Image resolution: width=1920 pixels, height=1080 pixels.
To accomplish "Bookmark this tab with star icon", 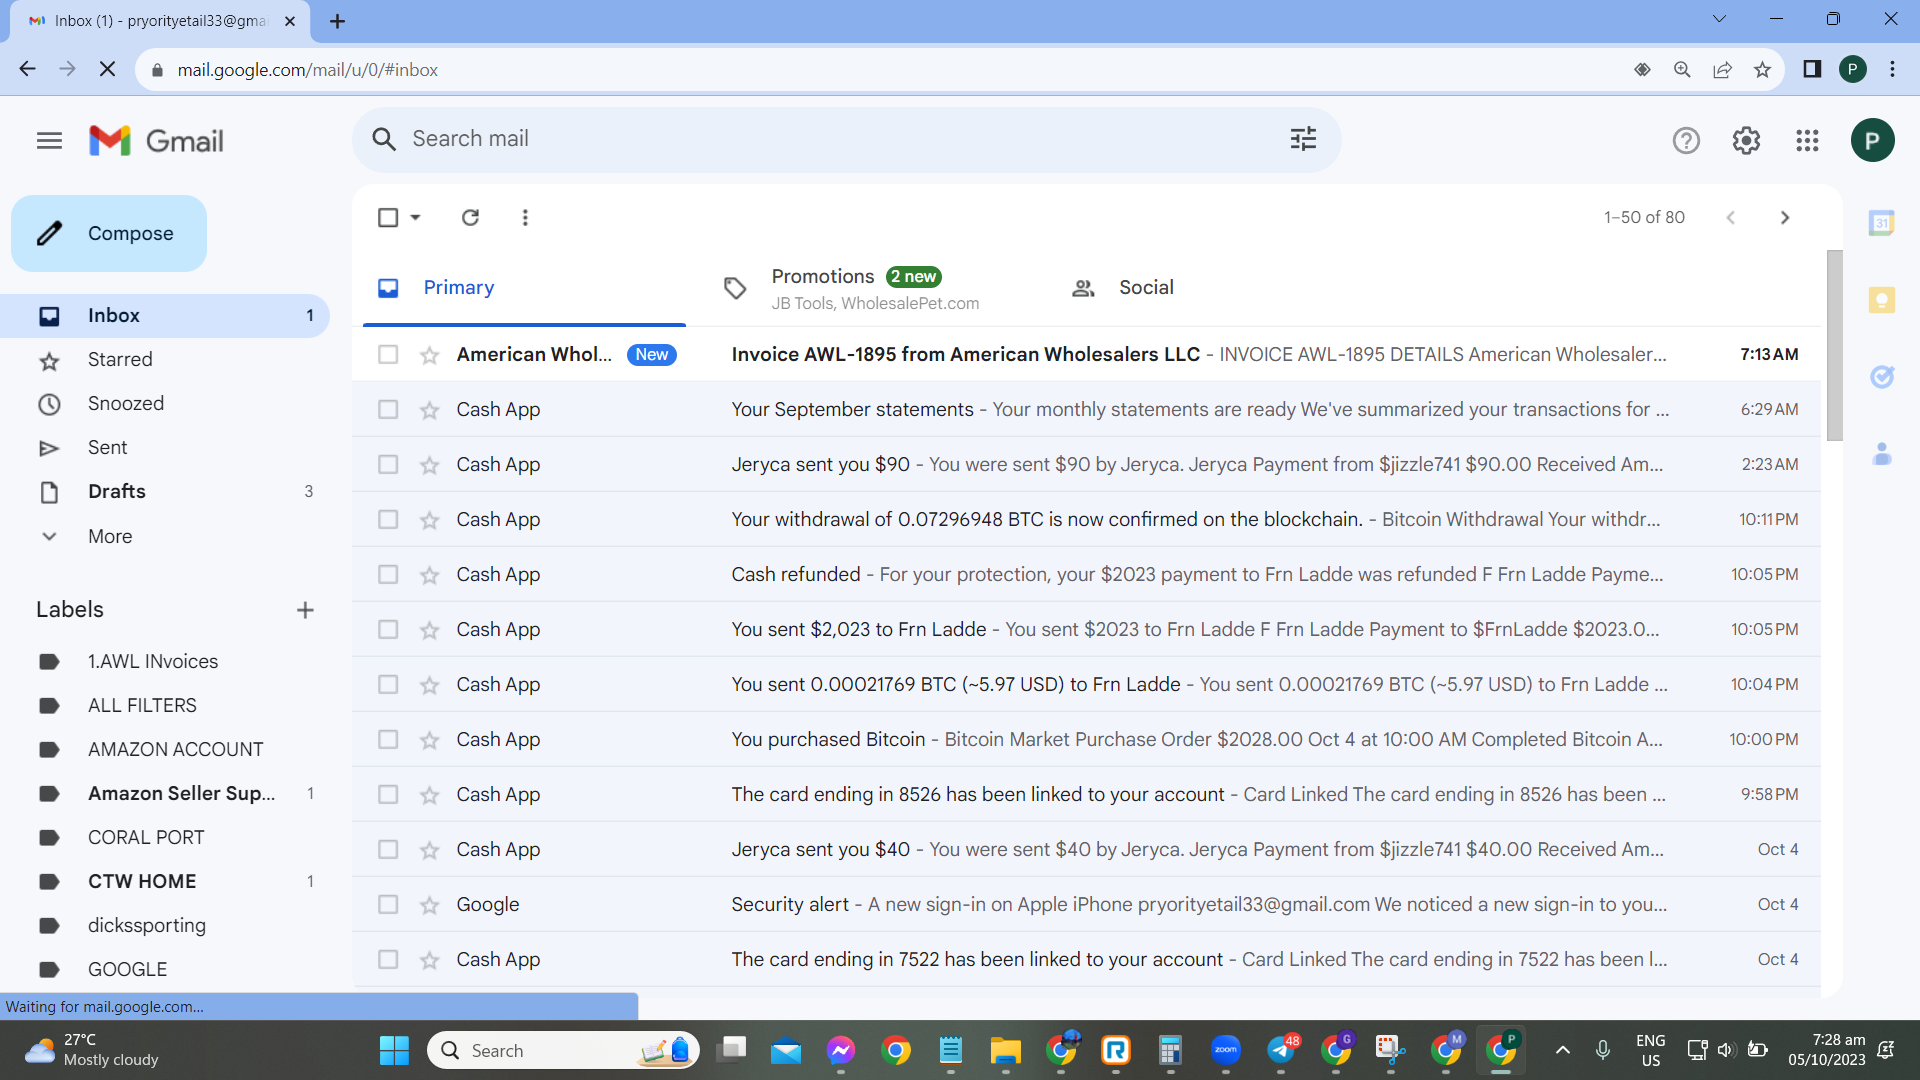I will pyautogui.click(x=1762, y=69).
